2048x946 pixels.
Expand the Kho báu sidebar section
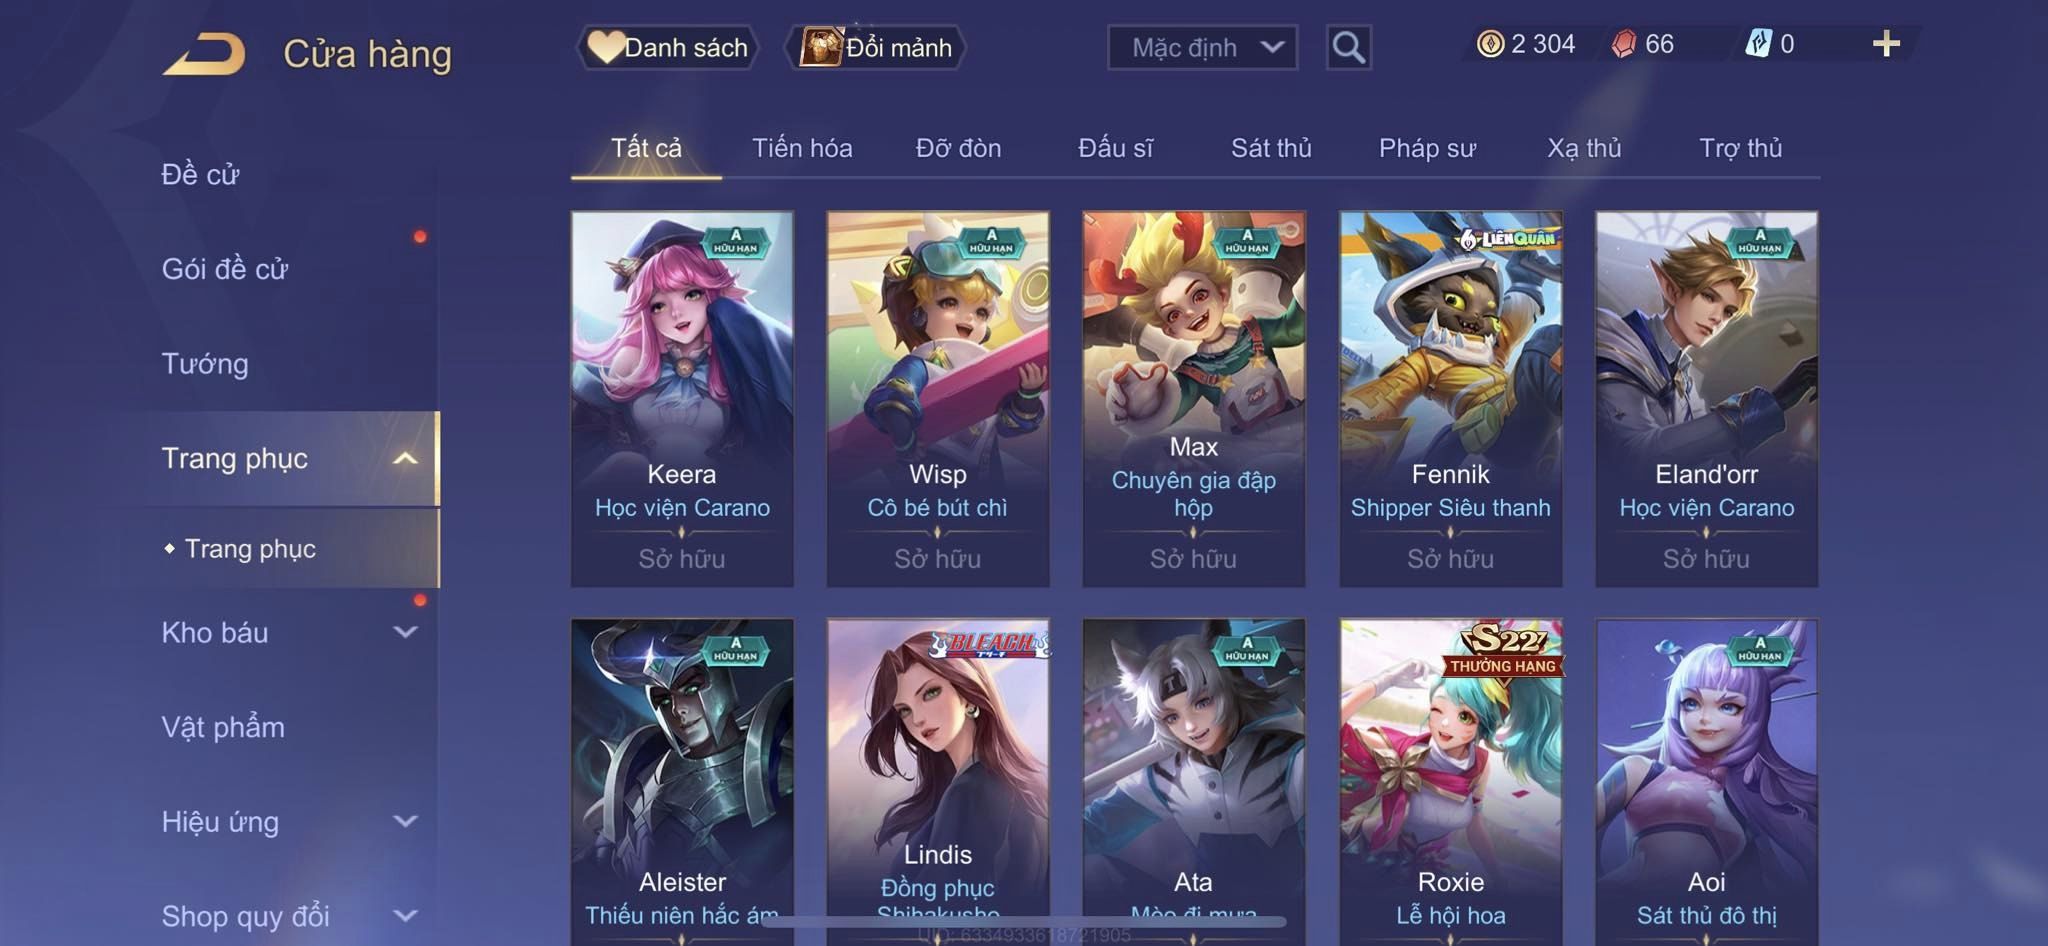coord(289,632)
